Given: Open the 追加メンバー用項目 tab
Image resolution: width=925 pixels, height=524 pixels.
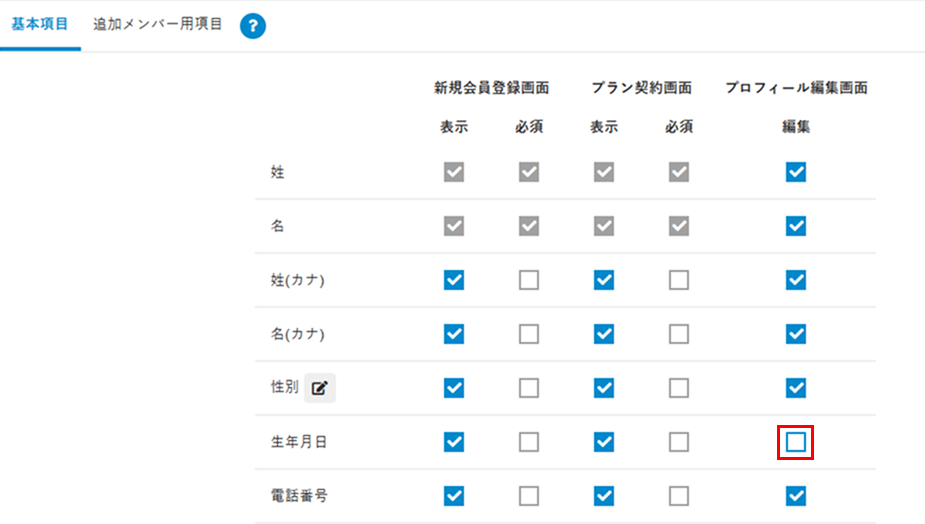Looking at the screenshot, I should 158,24.
